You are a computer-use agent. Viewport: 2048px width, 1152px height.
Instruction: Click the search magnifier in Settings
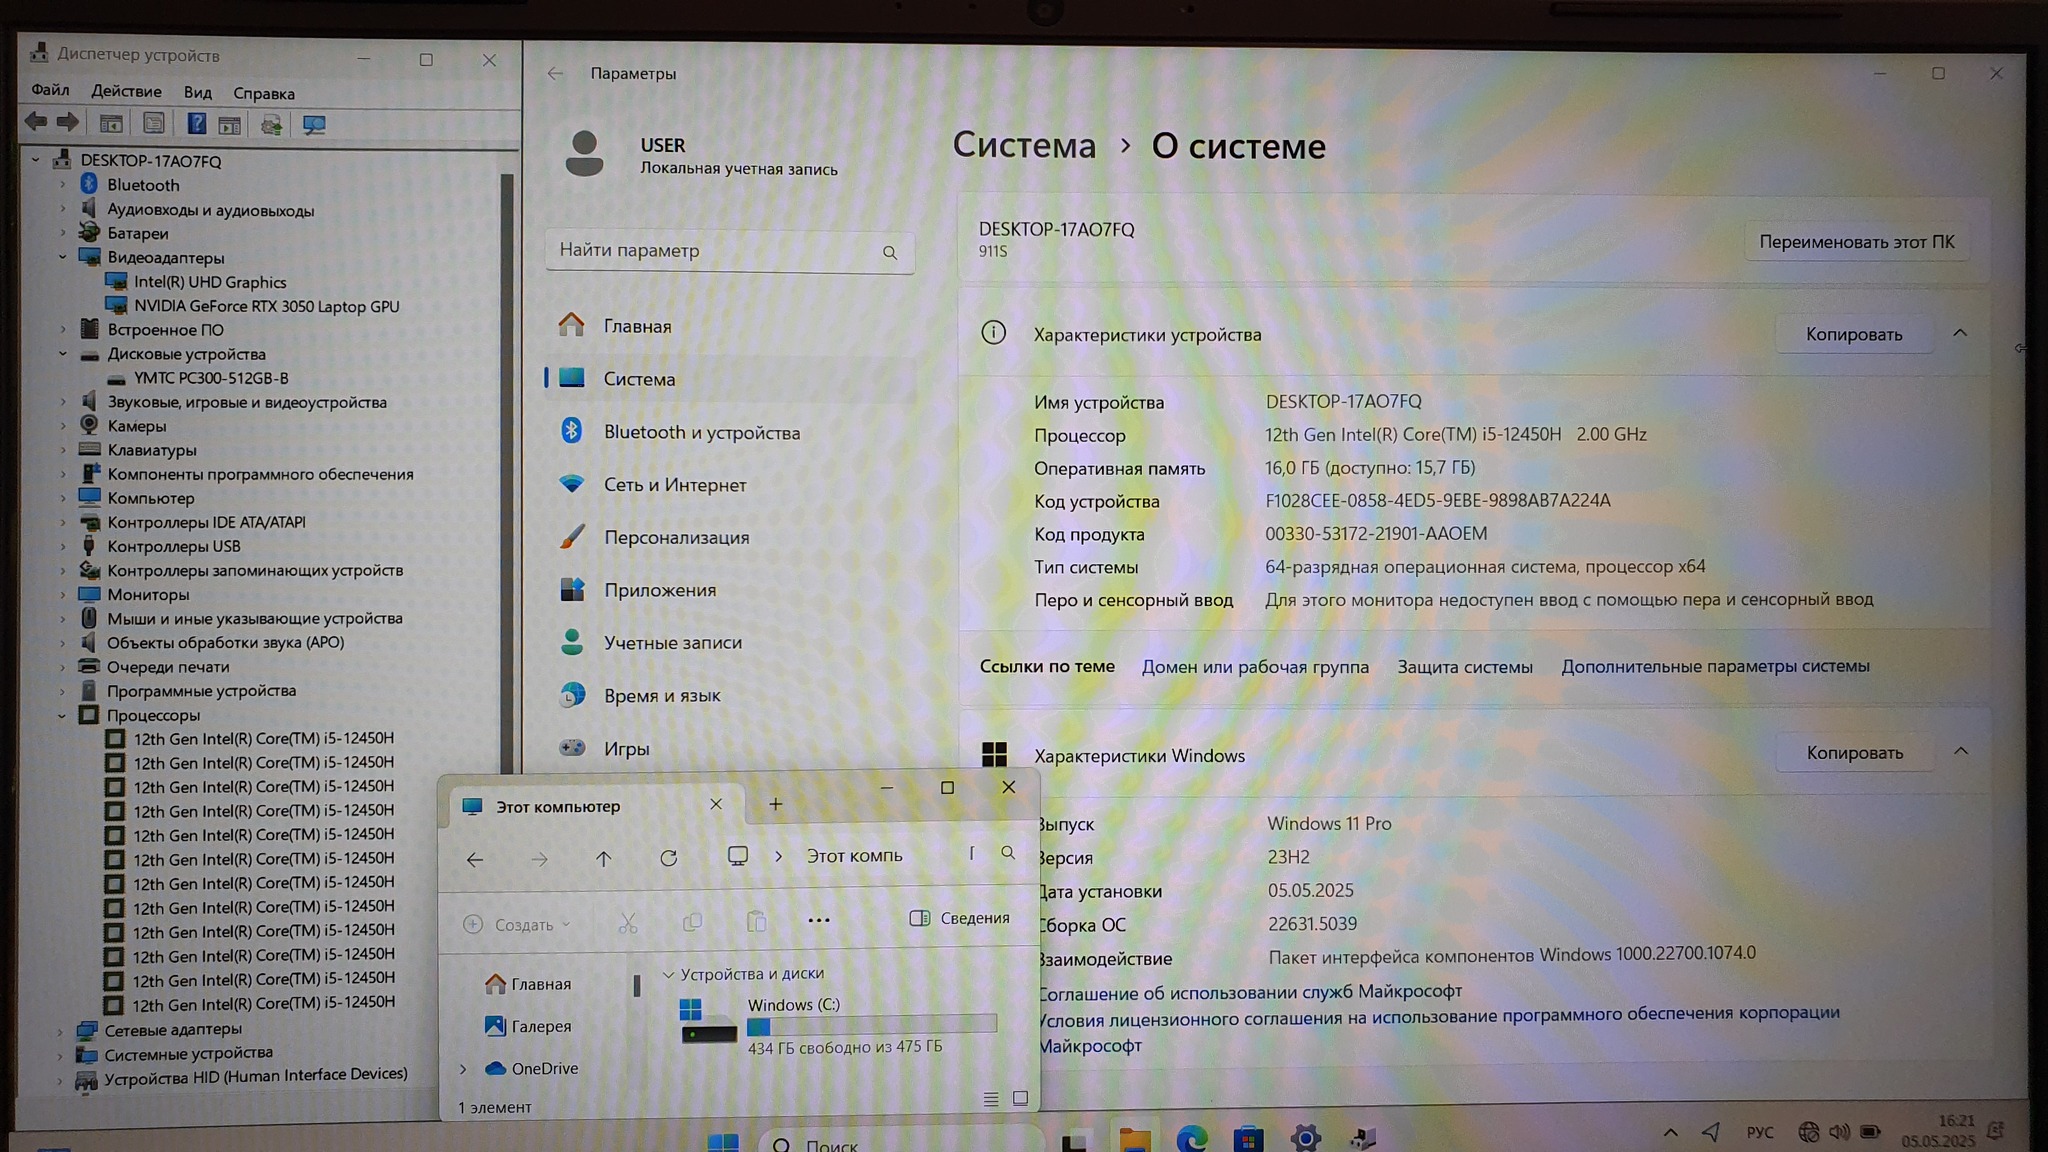point(889,252)
